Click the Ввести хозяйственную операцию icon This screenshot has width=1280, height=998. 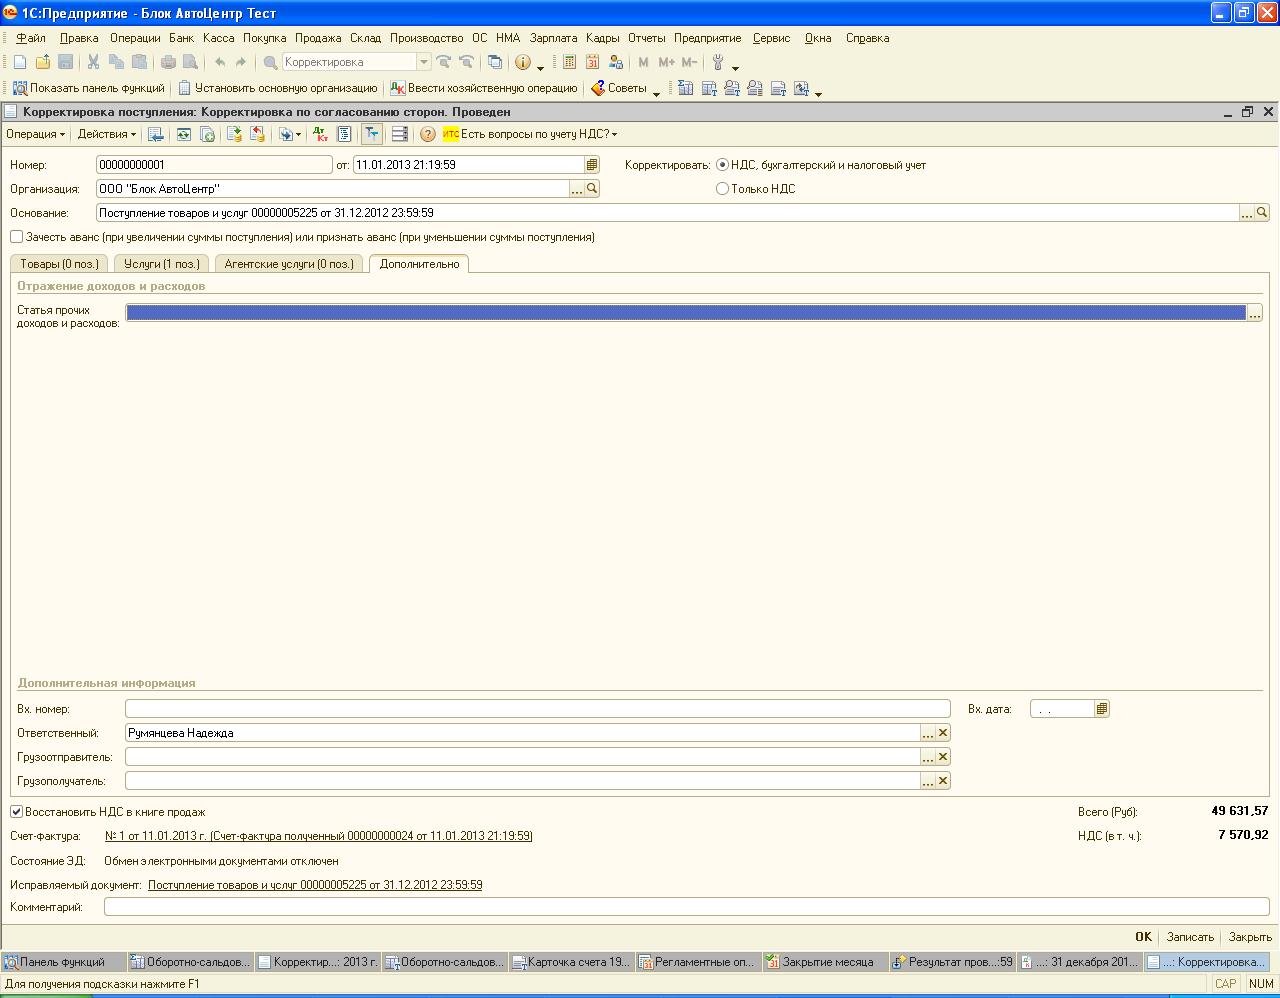tap(398, 88)
